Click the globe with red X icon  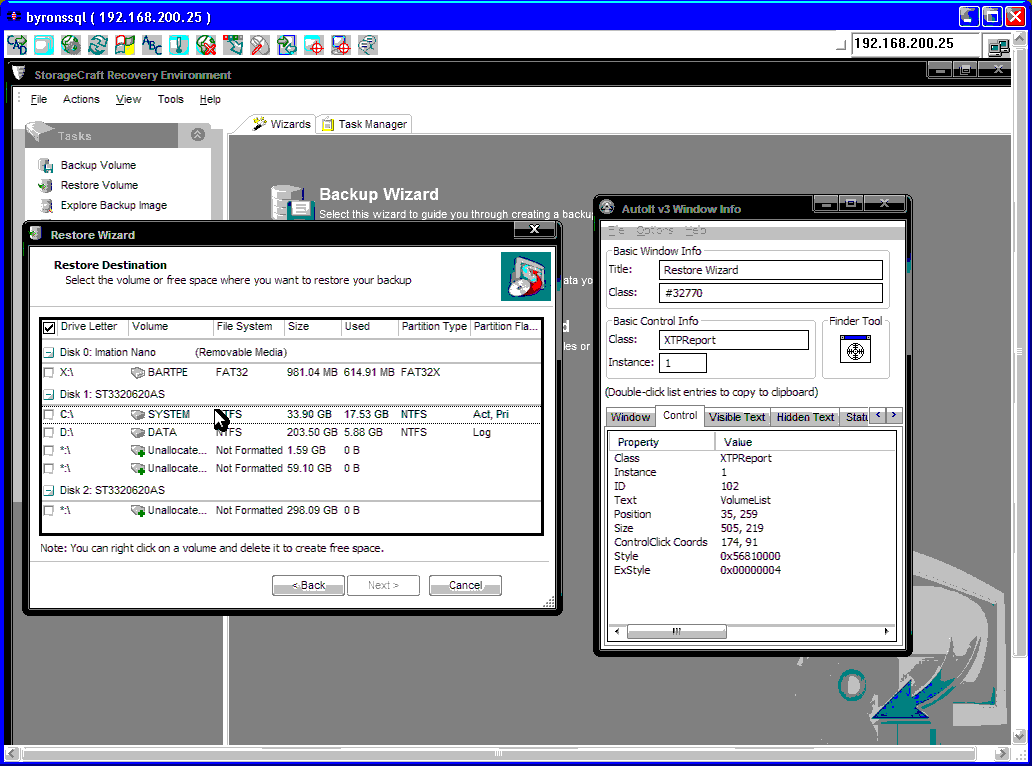click(x=206, y=45)
